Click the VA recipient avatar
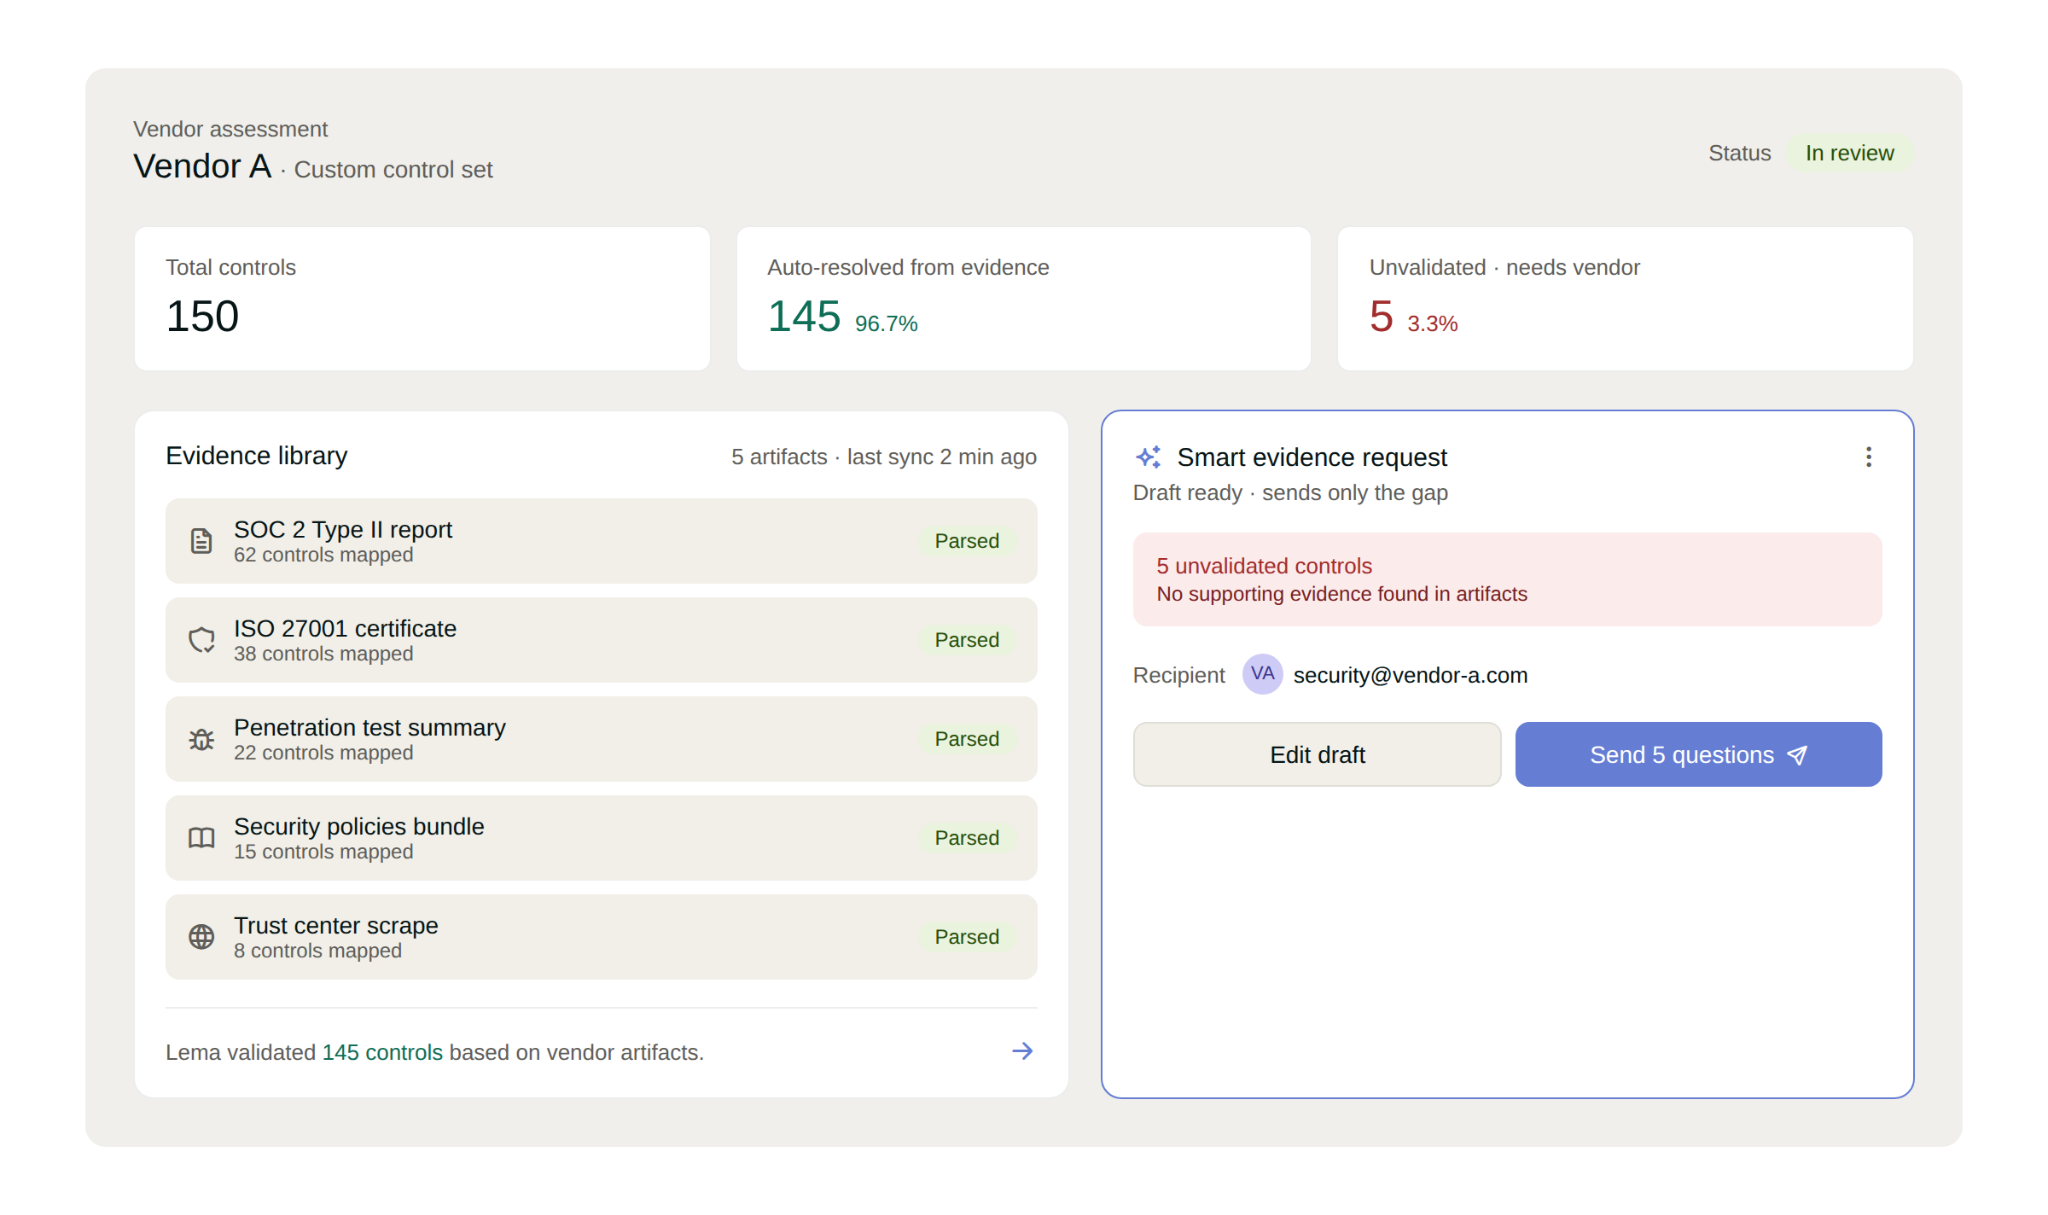Image resolution: width=2048 pixels, height=1215 pixels. (x=1262, y=674)
